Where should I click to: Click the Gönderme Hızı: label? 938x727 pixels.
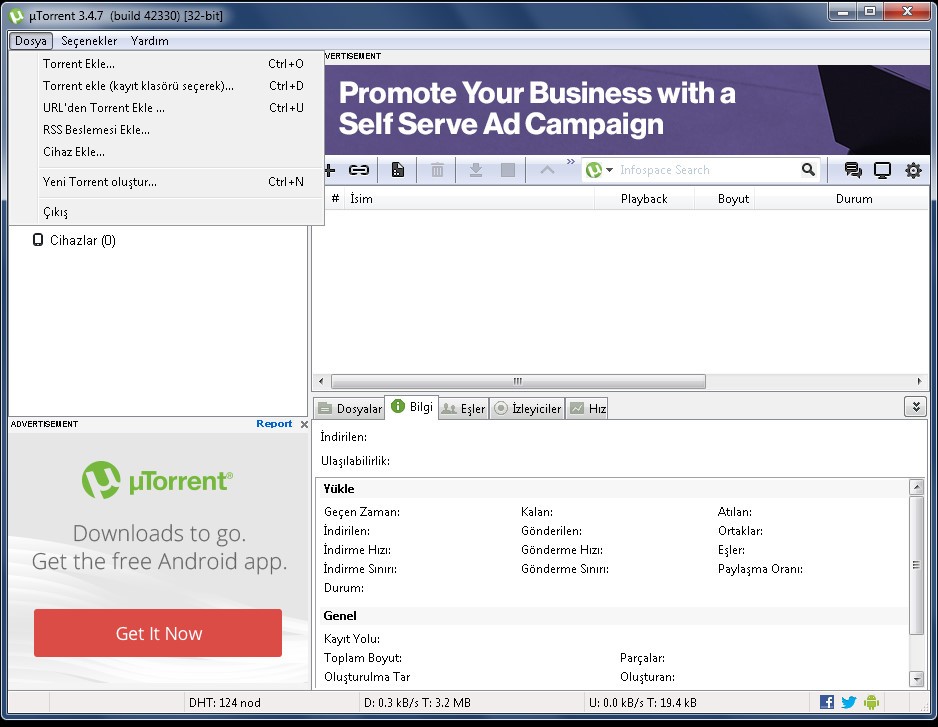562,550
